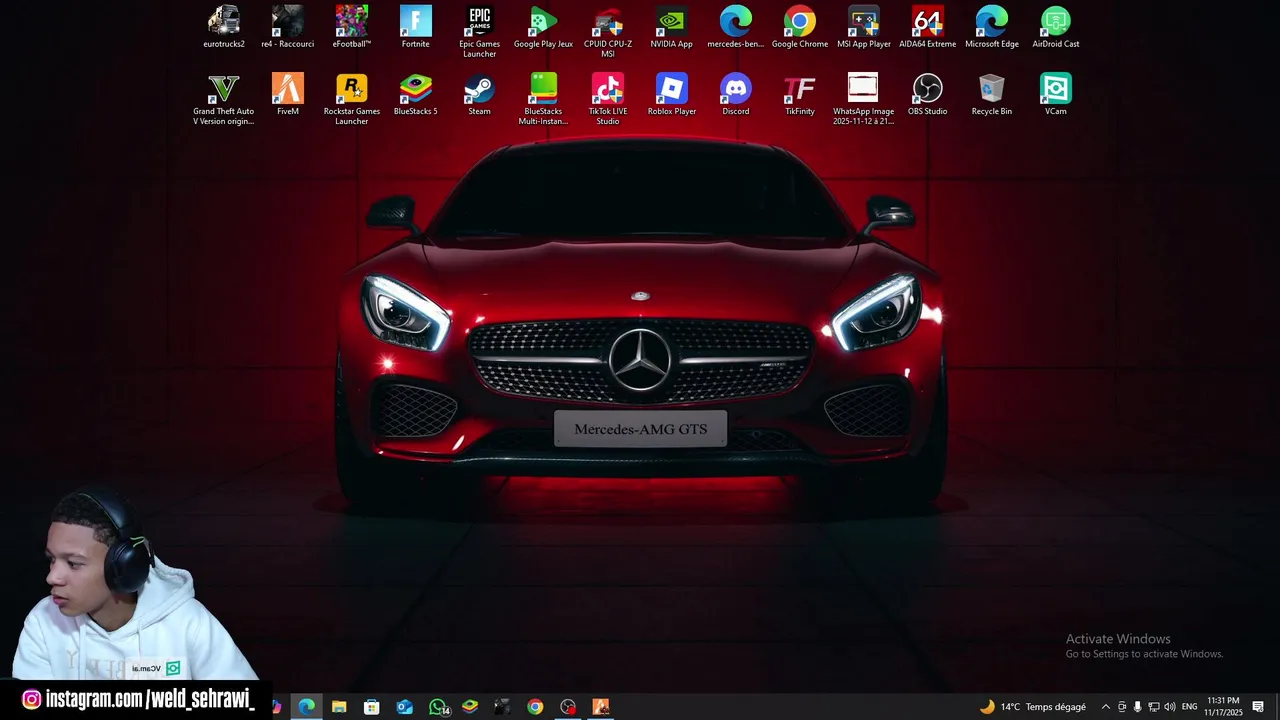
Task: Click the Epic Games Launcher shortcut
Action: [480, 31]
